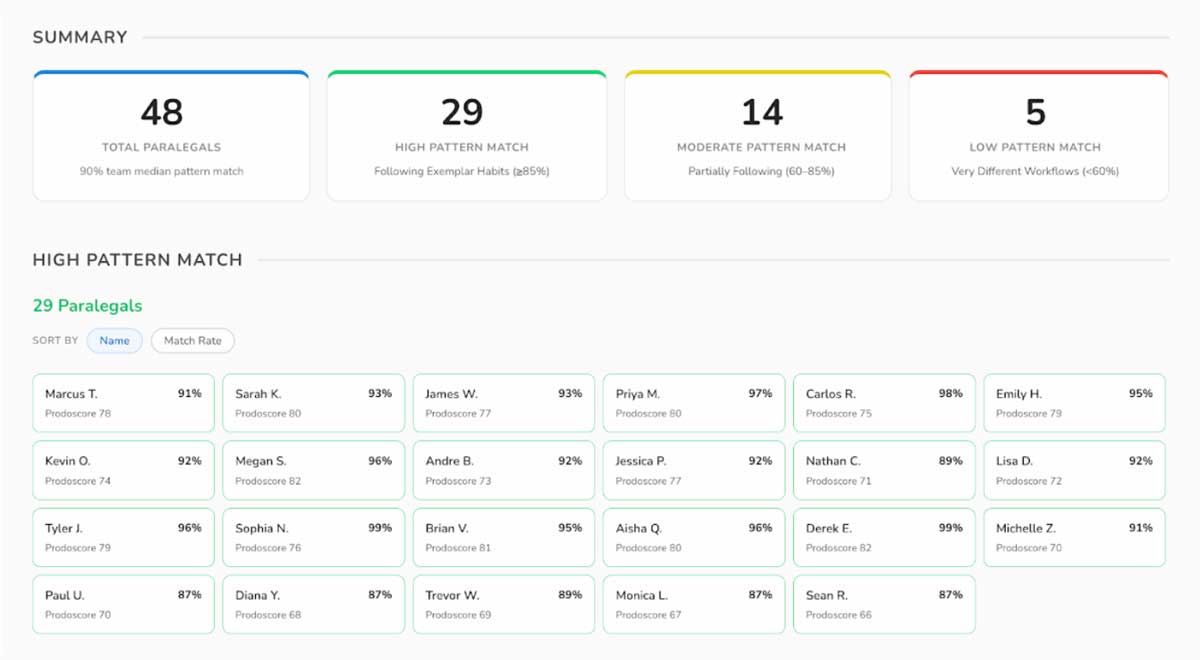Select the Moderate Pattern Match card
The image size is (1200, 660).
[757, 136]
